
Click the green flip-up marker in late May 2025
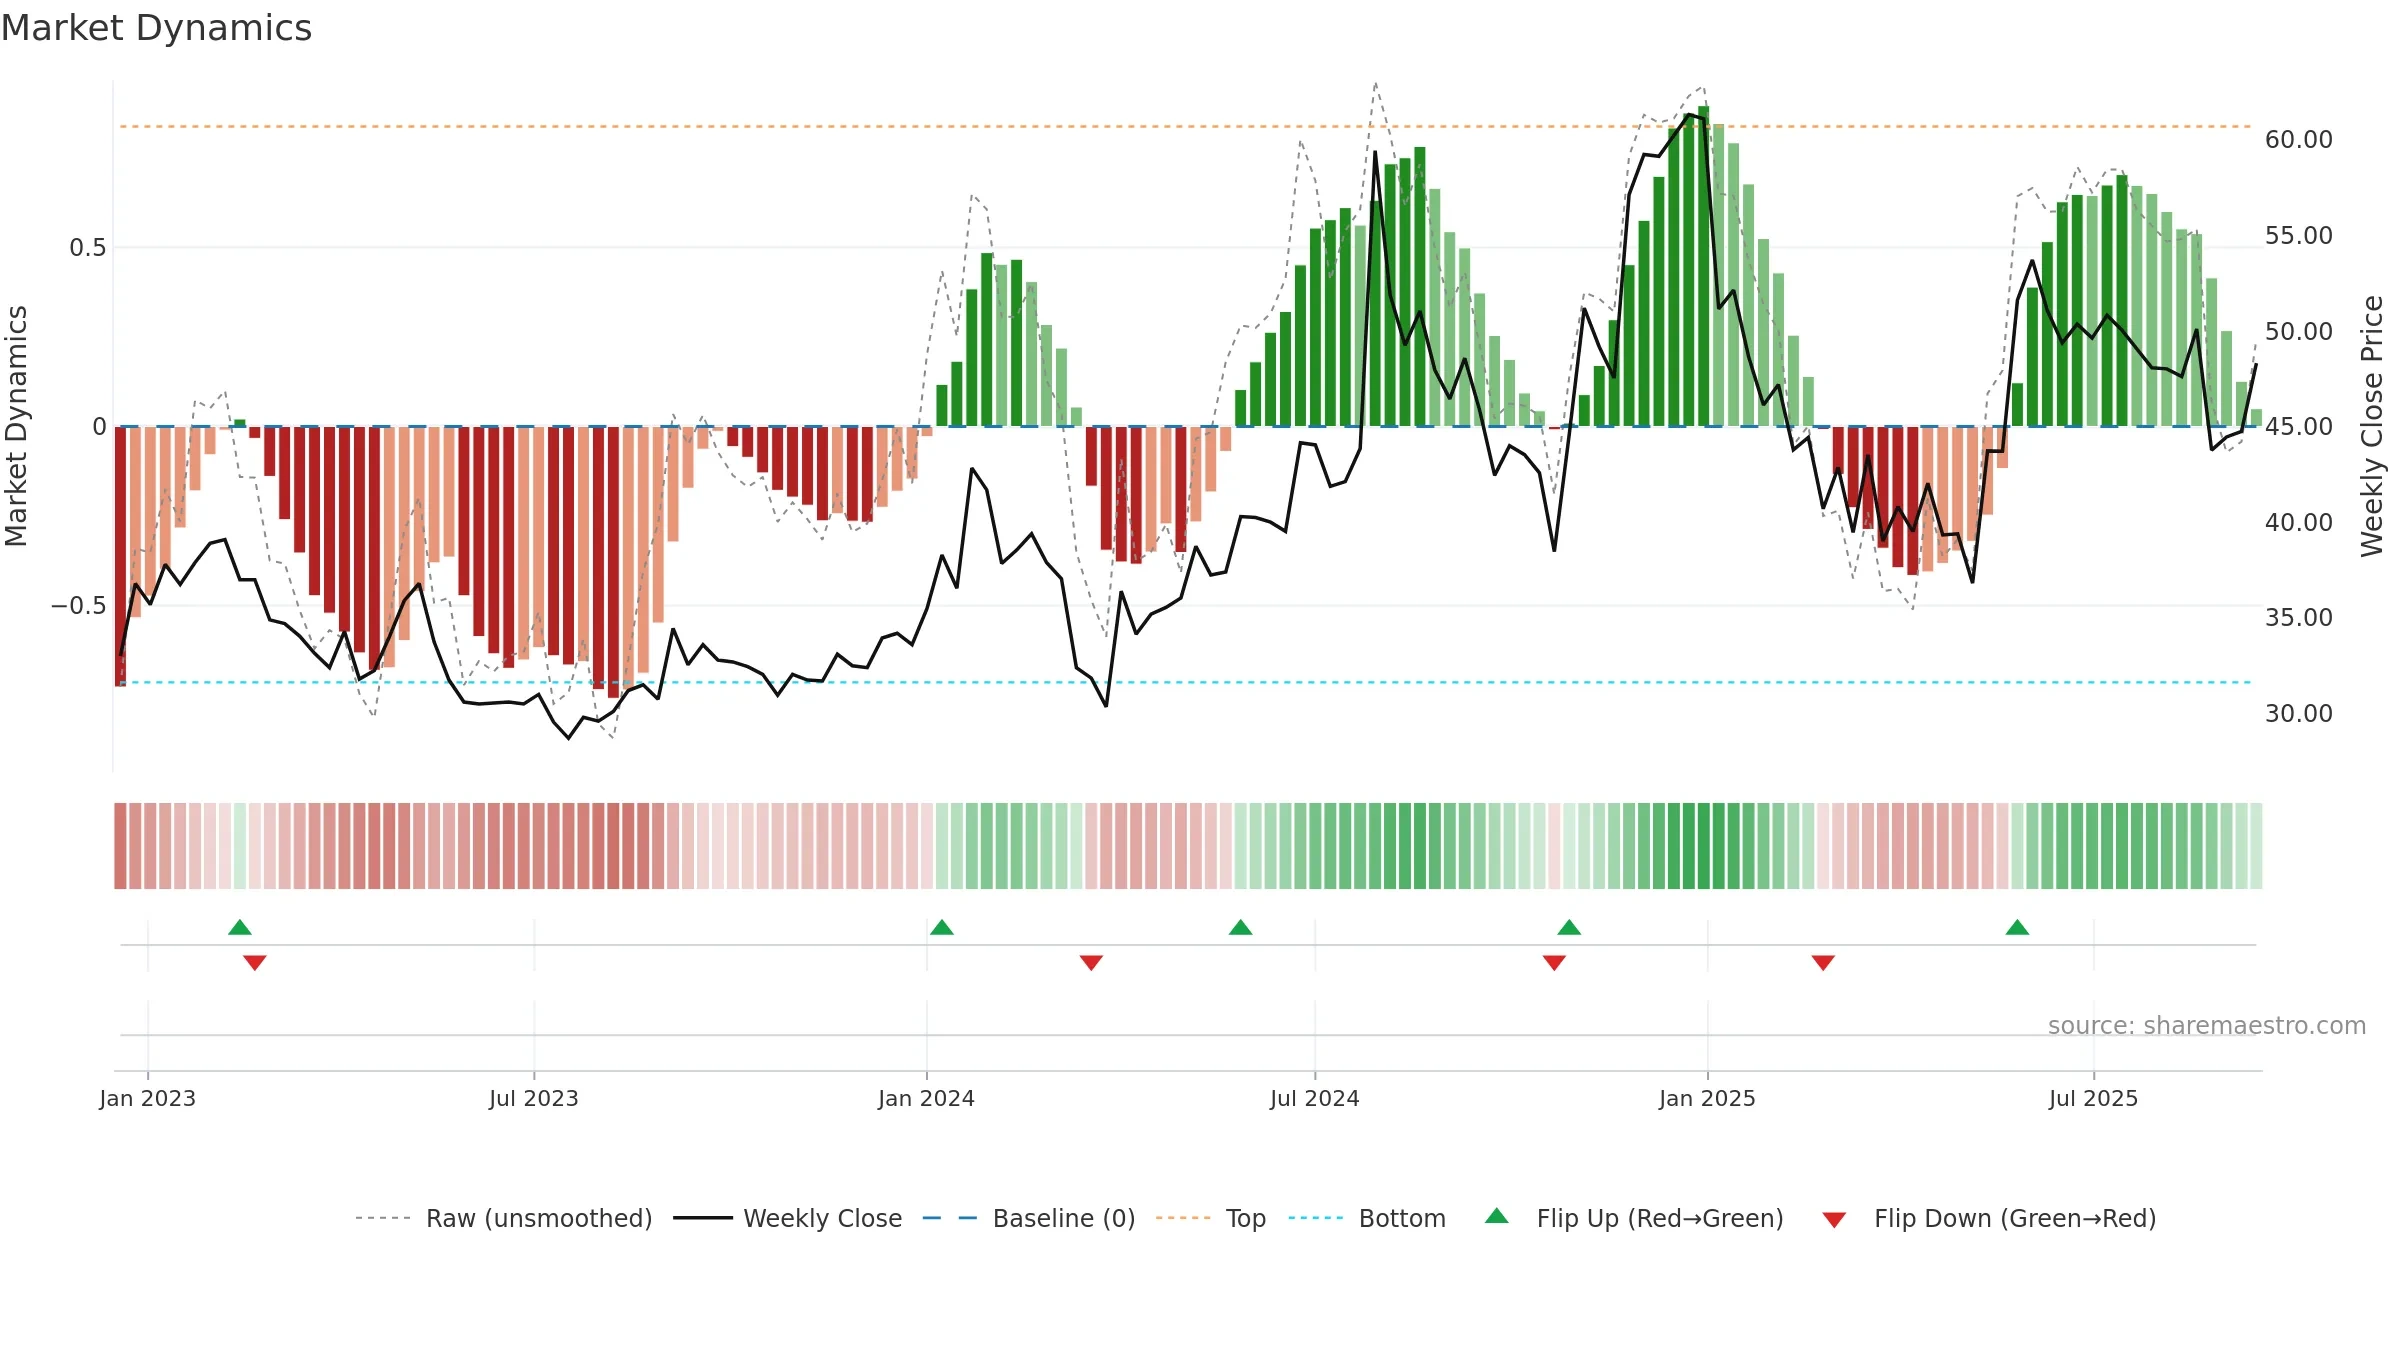2017,927
